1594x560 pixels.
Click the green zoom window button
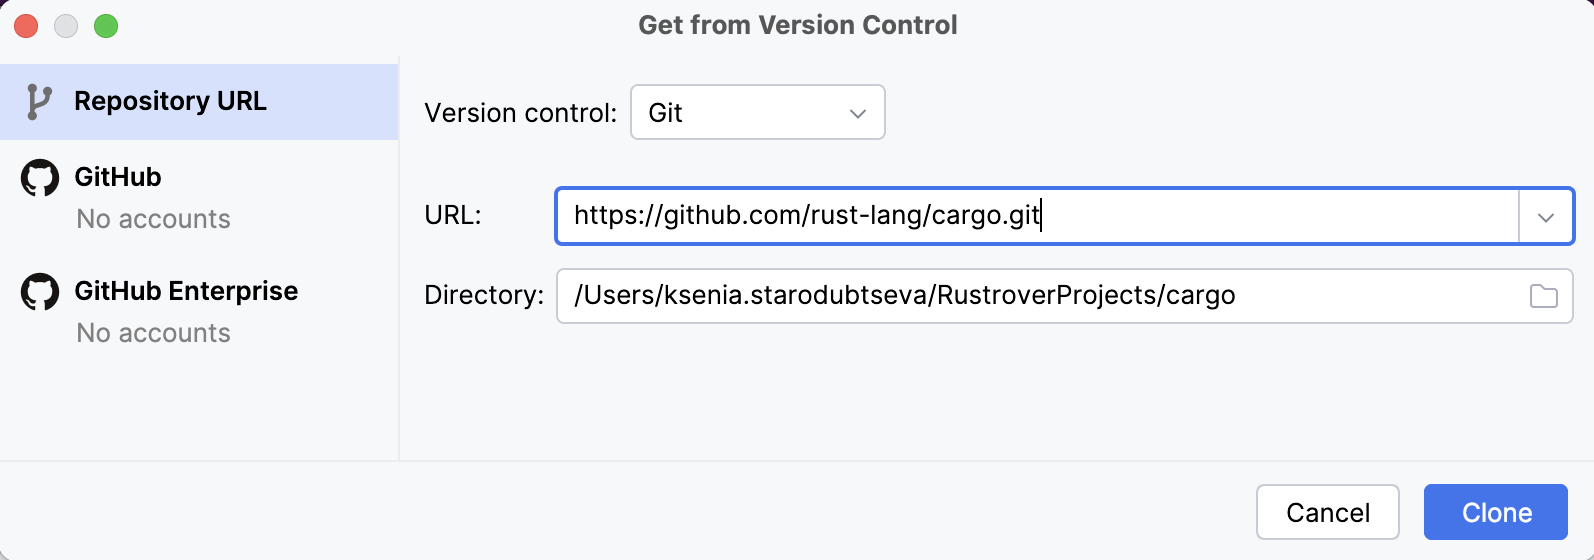click(106, 26)
